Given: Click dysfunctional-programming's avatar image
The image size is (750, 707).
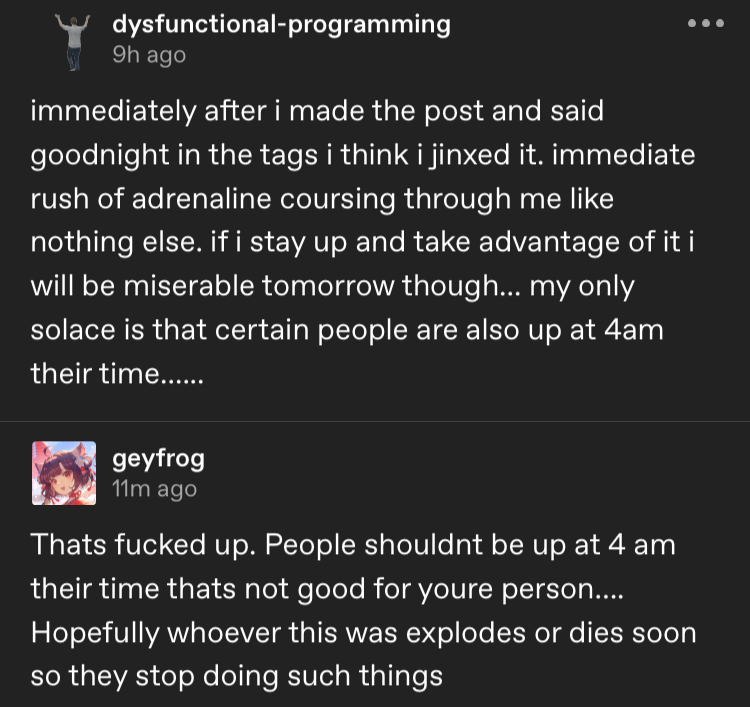Looking at the screenshot, I should [73, 42].
